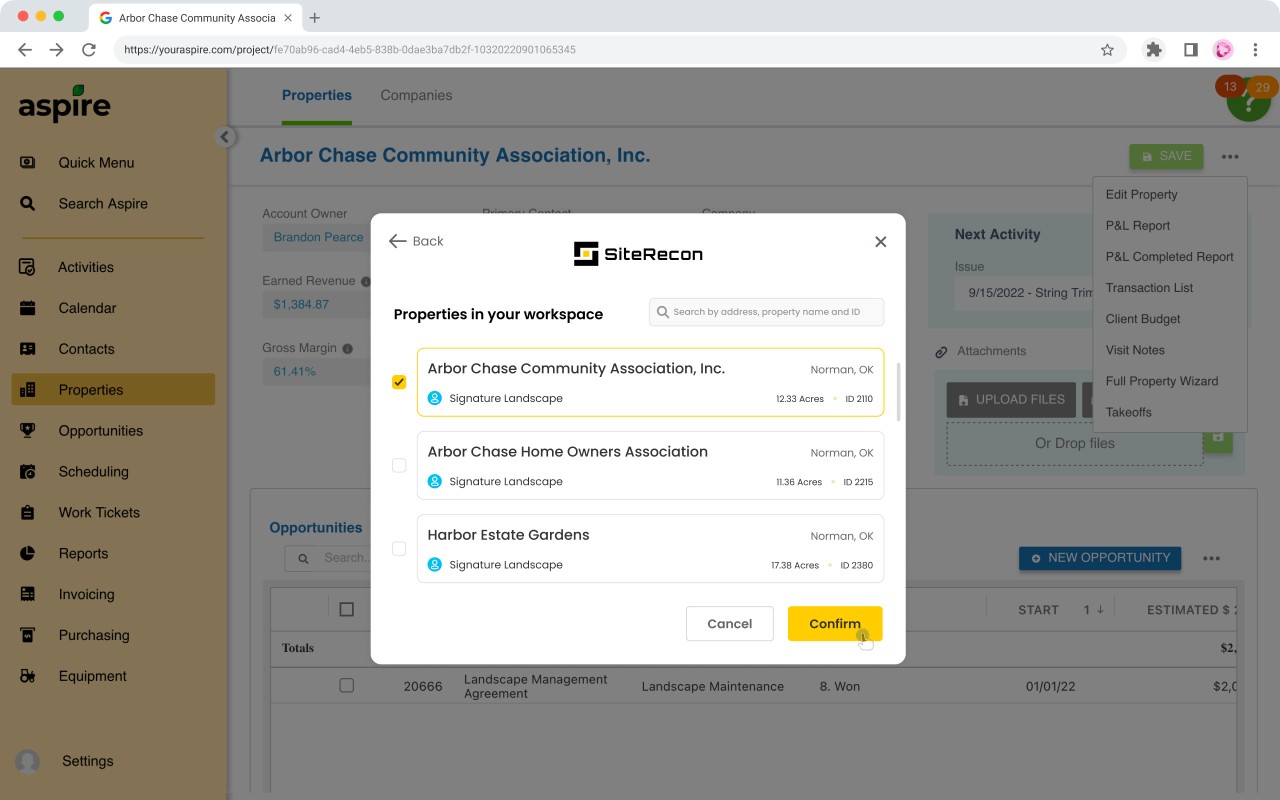Choose Visit Notes from the menu
Screen dimensions: 1280x800
coord(1135,350)
